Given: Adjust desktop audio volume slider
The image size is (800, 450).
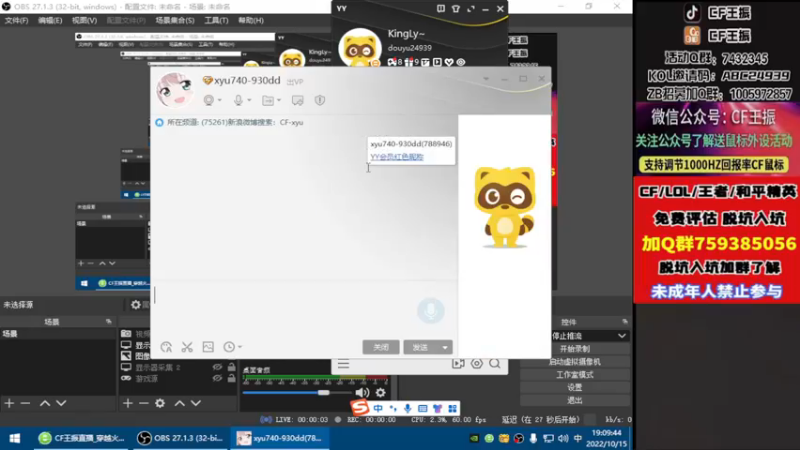Looking at the screenshot, I should (x=323, y=392).
